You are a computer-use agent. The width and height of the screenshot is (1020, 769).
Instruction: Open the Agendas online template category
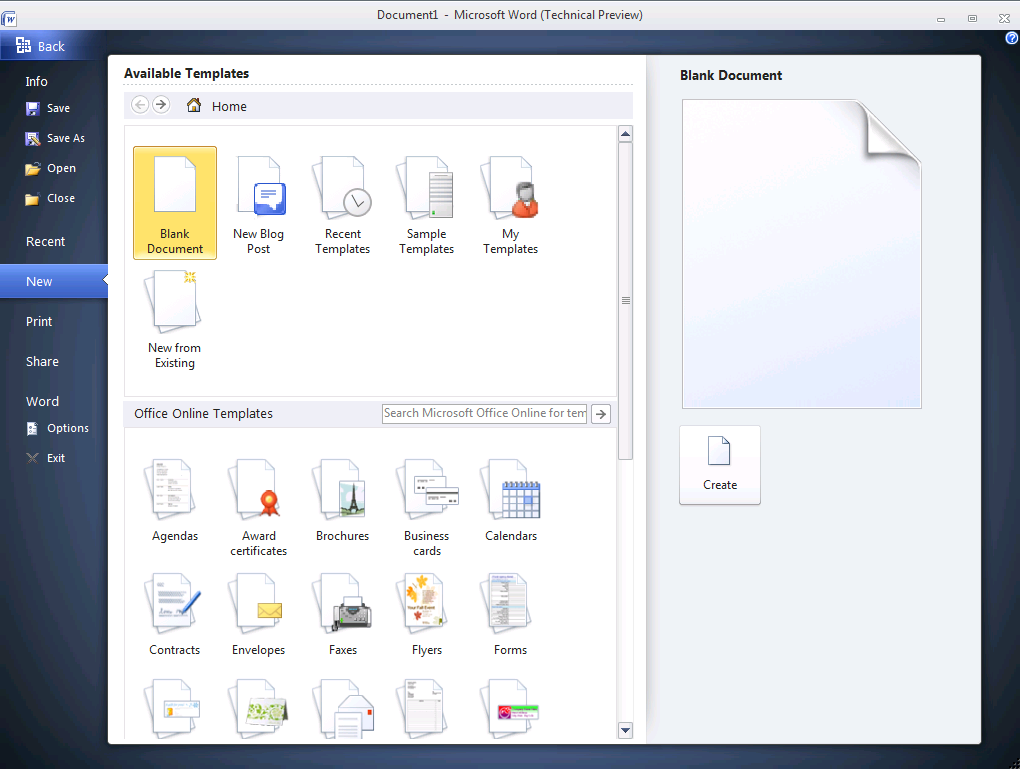point(174,501)
